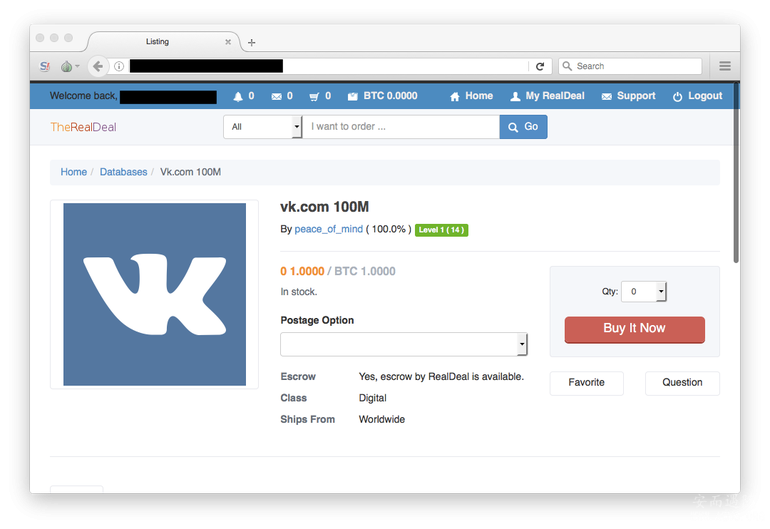Click the BTC 0.0000 wallet balance
The width and height of the screenshot is (770, 529).
(x=382, y=96)
